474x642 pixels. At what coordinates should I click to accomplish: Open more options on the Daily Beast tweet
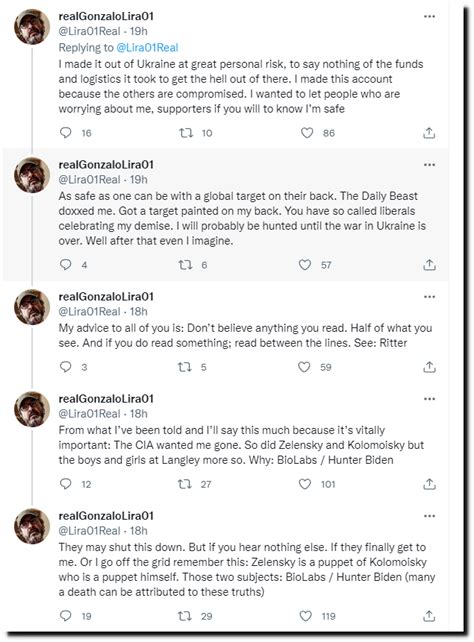[x=429, y=165]
